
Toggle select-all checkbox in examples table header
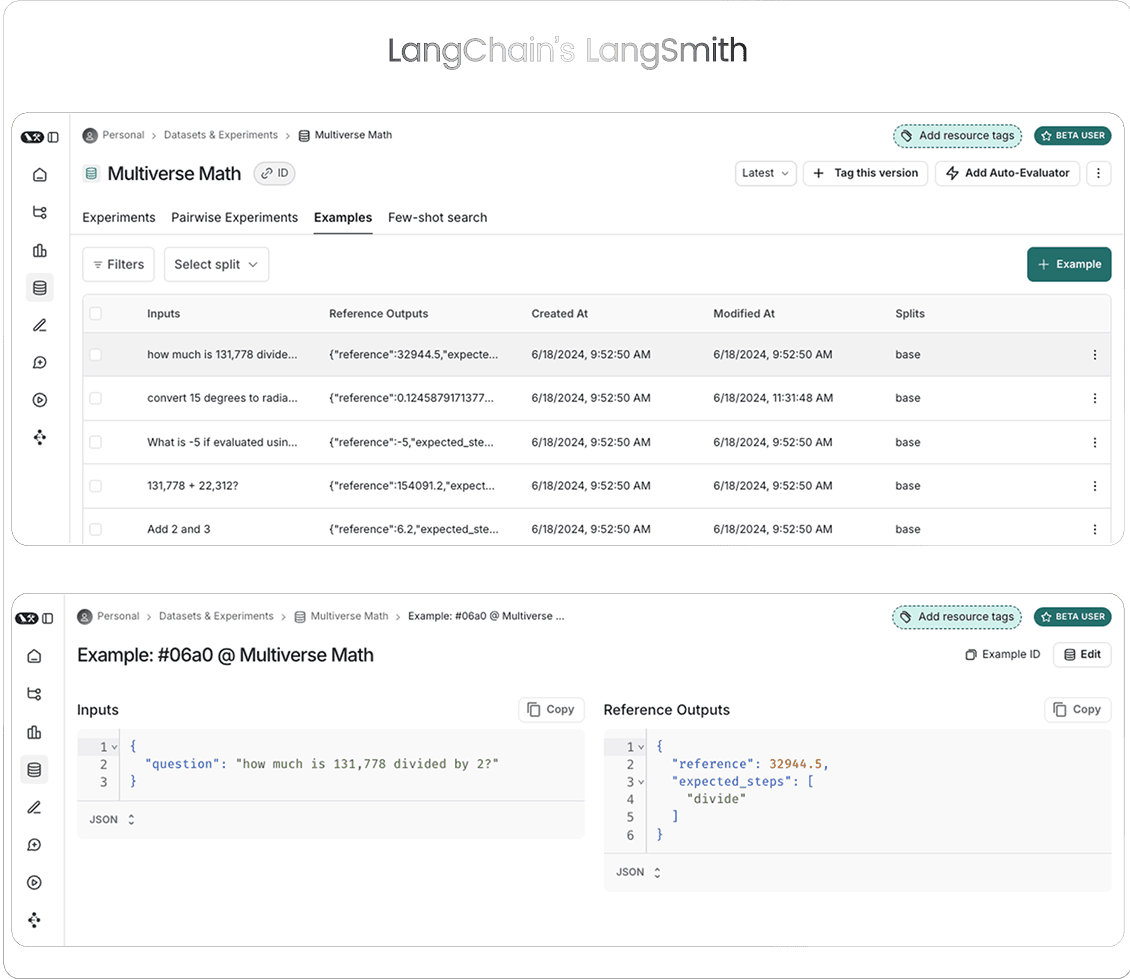click(95, 314)
